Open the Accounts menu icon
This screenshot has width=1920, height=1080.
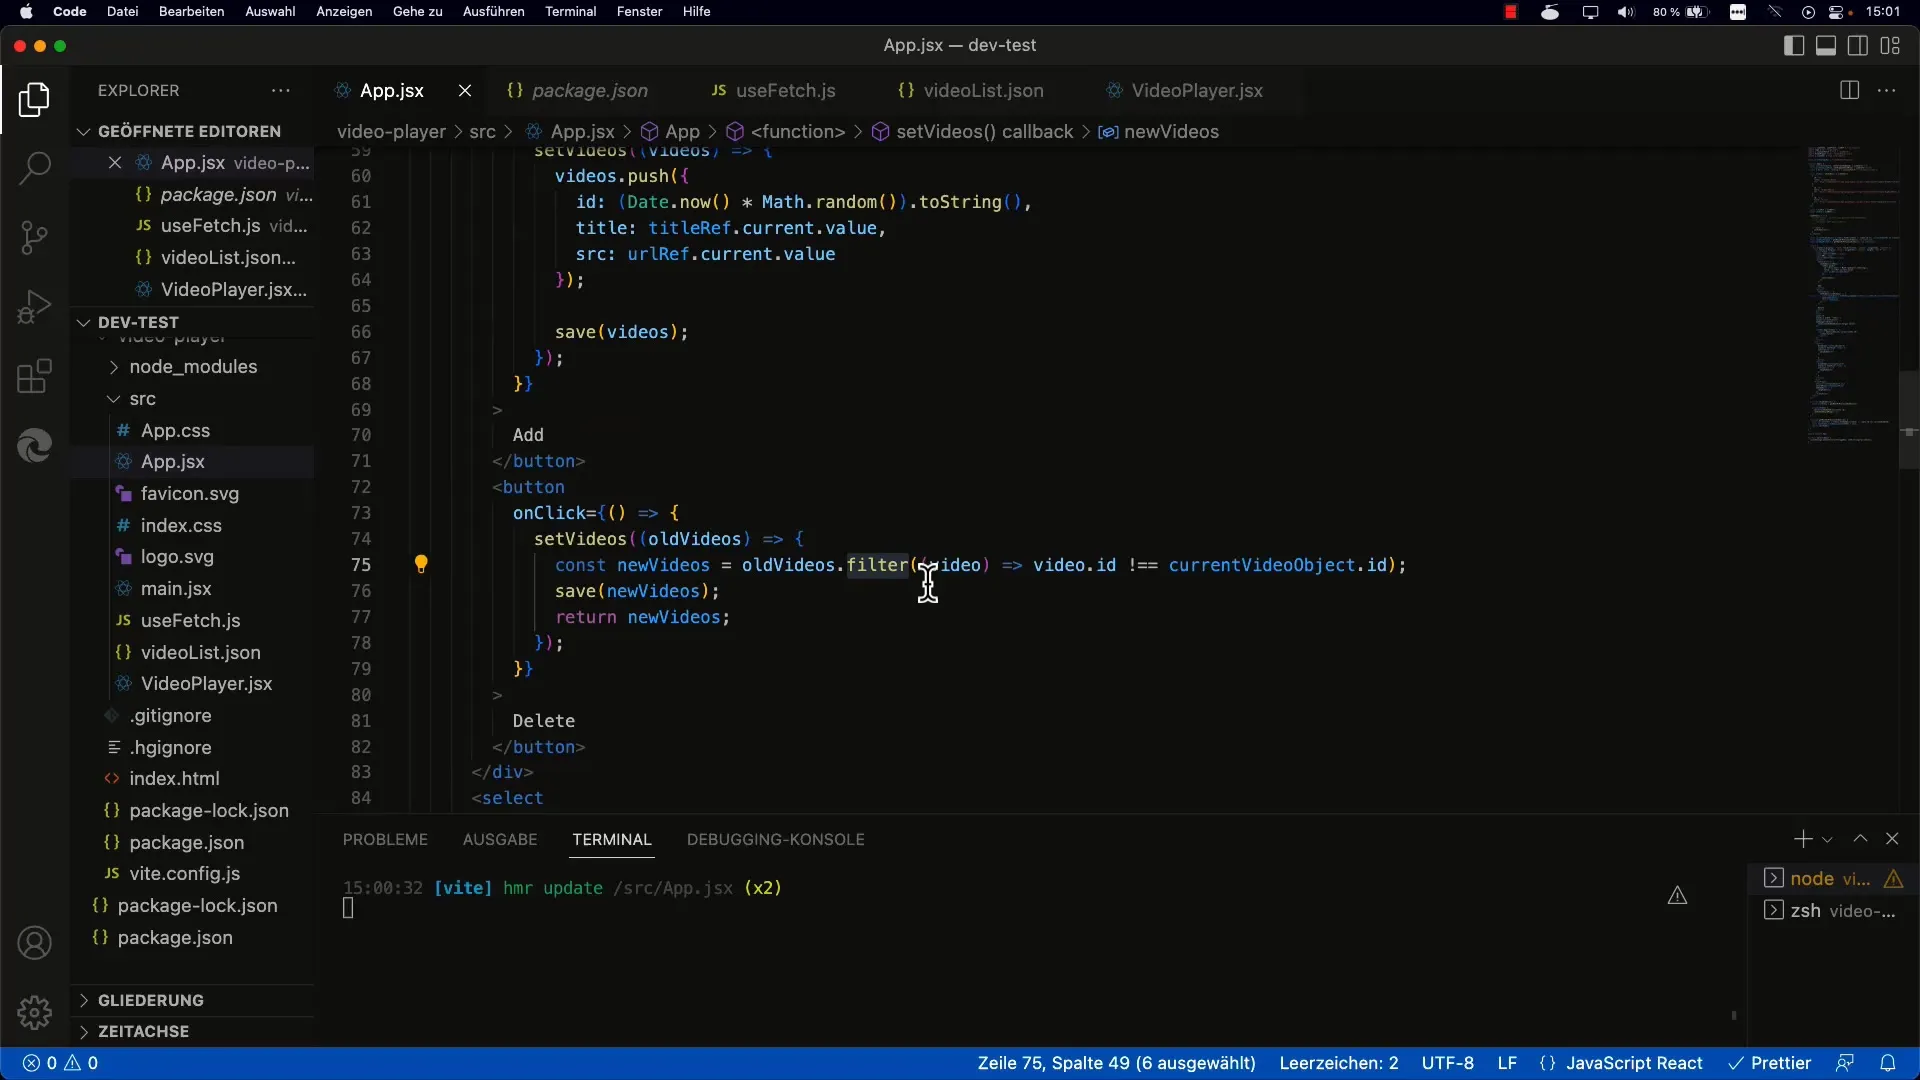tap(34, 943)
